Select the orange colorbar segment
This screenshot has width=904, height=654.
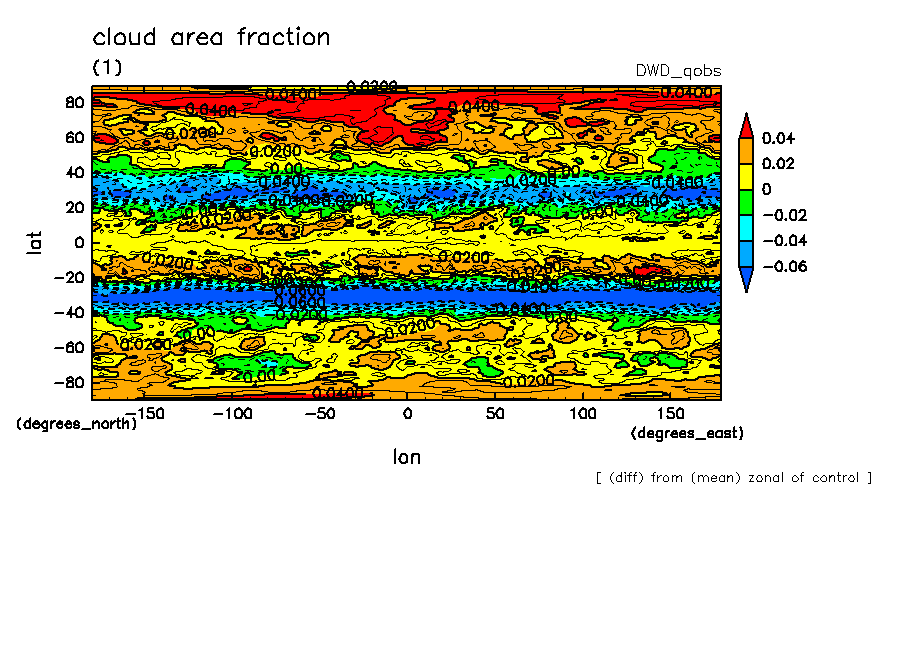click(x=746, y=150)
